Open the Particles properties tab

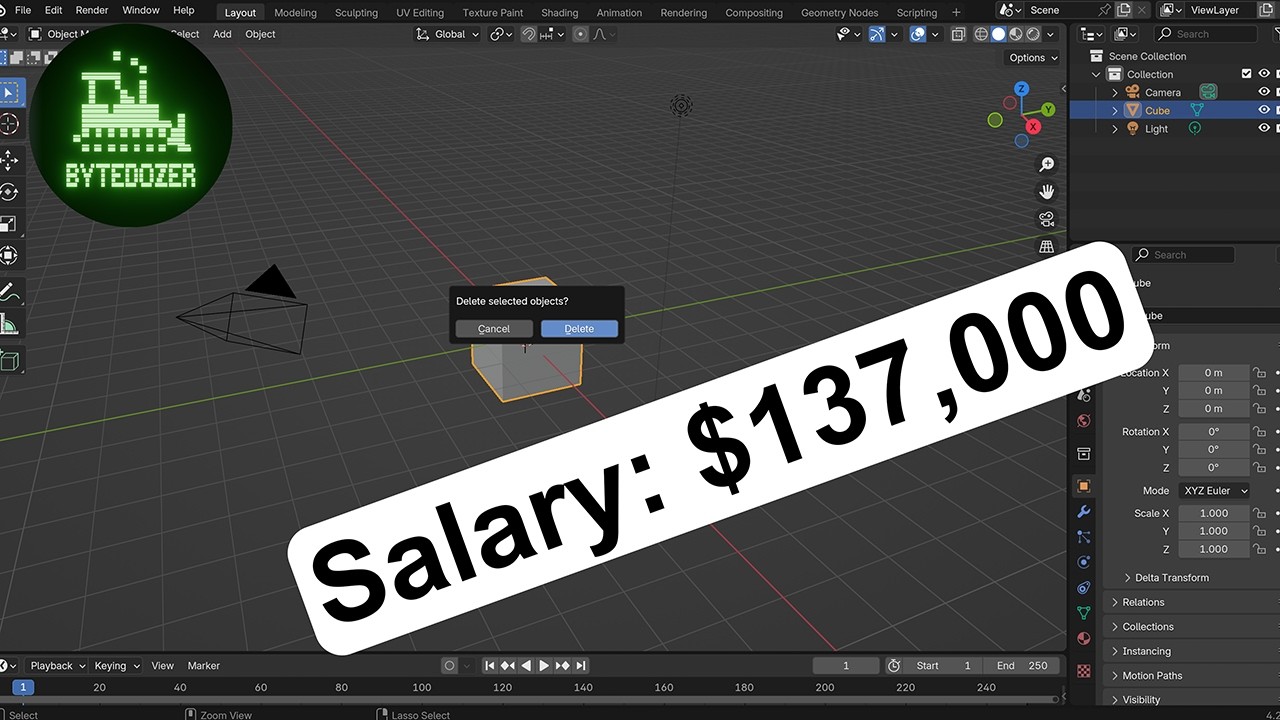(1083, 537)
